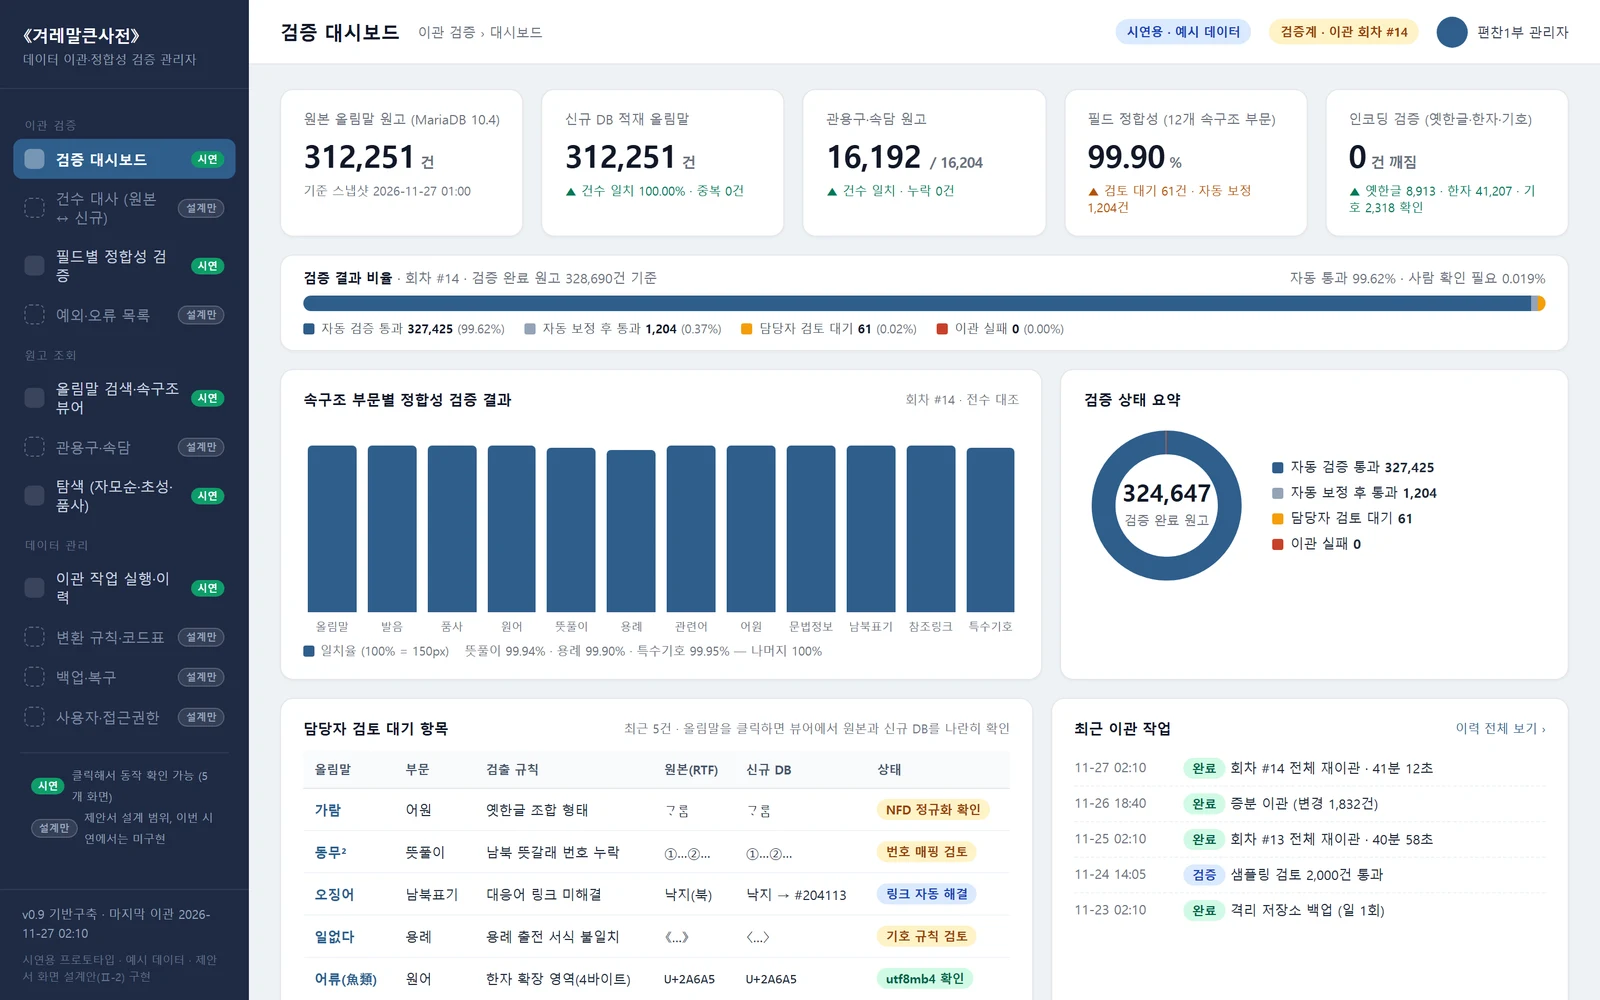Click 인코딩 검증 0건 깨짐 card
This screenshot has height=1000, width=1600.
tap(1447, 163)
